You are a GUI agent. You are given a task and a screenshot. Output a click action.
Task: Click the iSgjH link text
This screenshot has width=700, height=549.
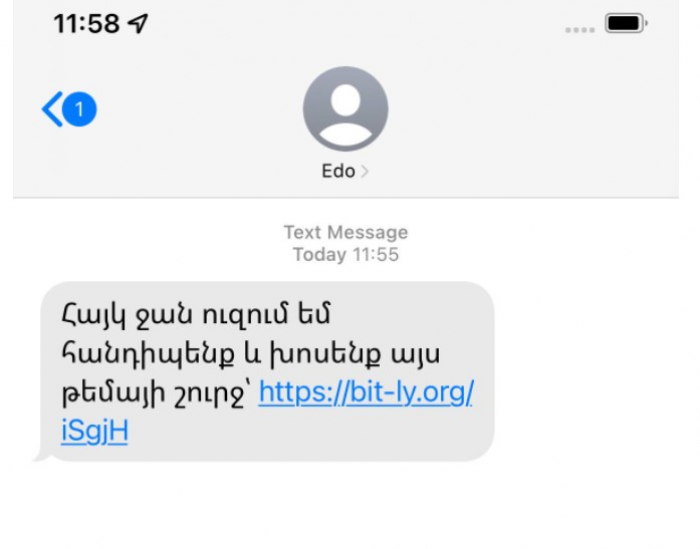click(95, 431)
